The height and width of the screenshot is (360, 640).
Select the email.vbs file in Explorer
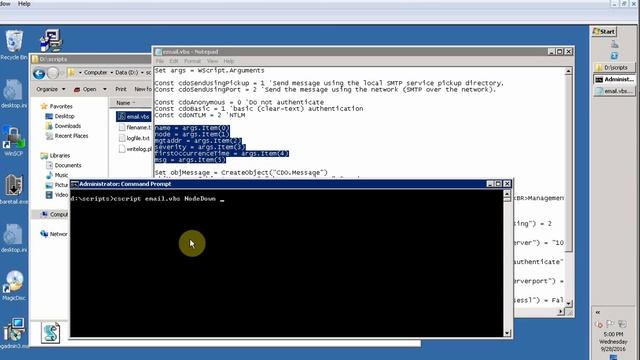pyautogui.click(x=134, y=117)
